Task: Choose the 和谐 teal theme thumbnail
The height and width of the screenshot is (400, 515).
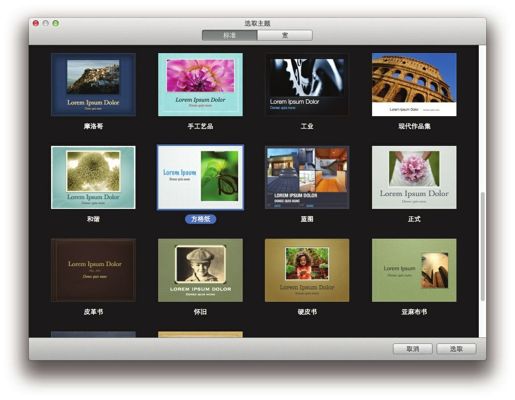Action: 93,177
